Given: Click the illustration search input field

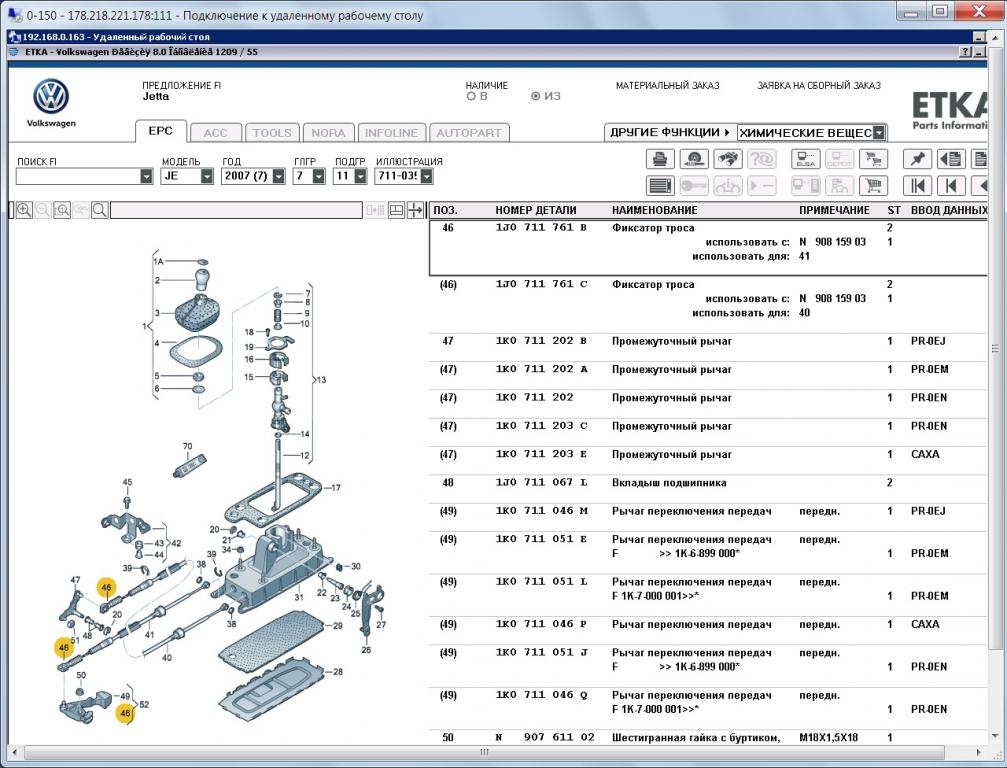Looking at the screenshot, I should 236,210.
